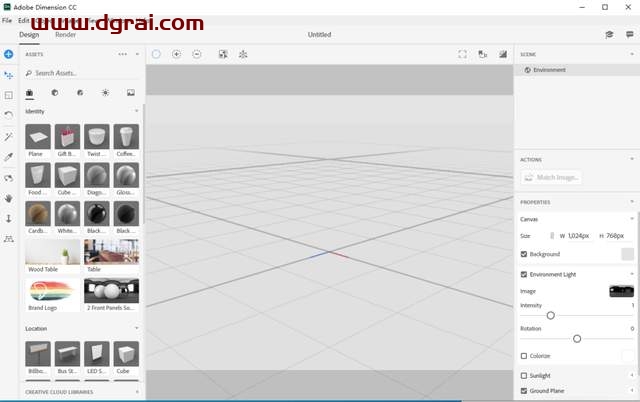This screenshot has height=402, width=640.
Task: Collapse the Canvas properties section
Action: (632, 219)
